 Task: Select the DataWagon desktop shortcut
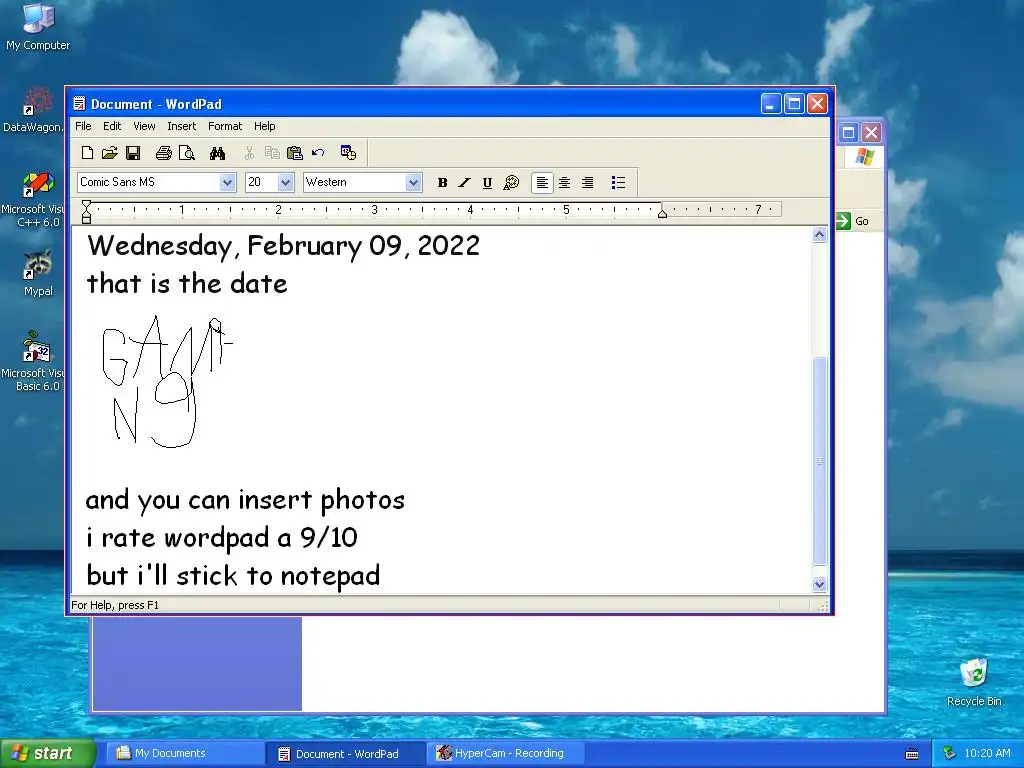tap(33, 111)
